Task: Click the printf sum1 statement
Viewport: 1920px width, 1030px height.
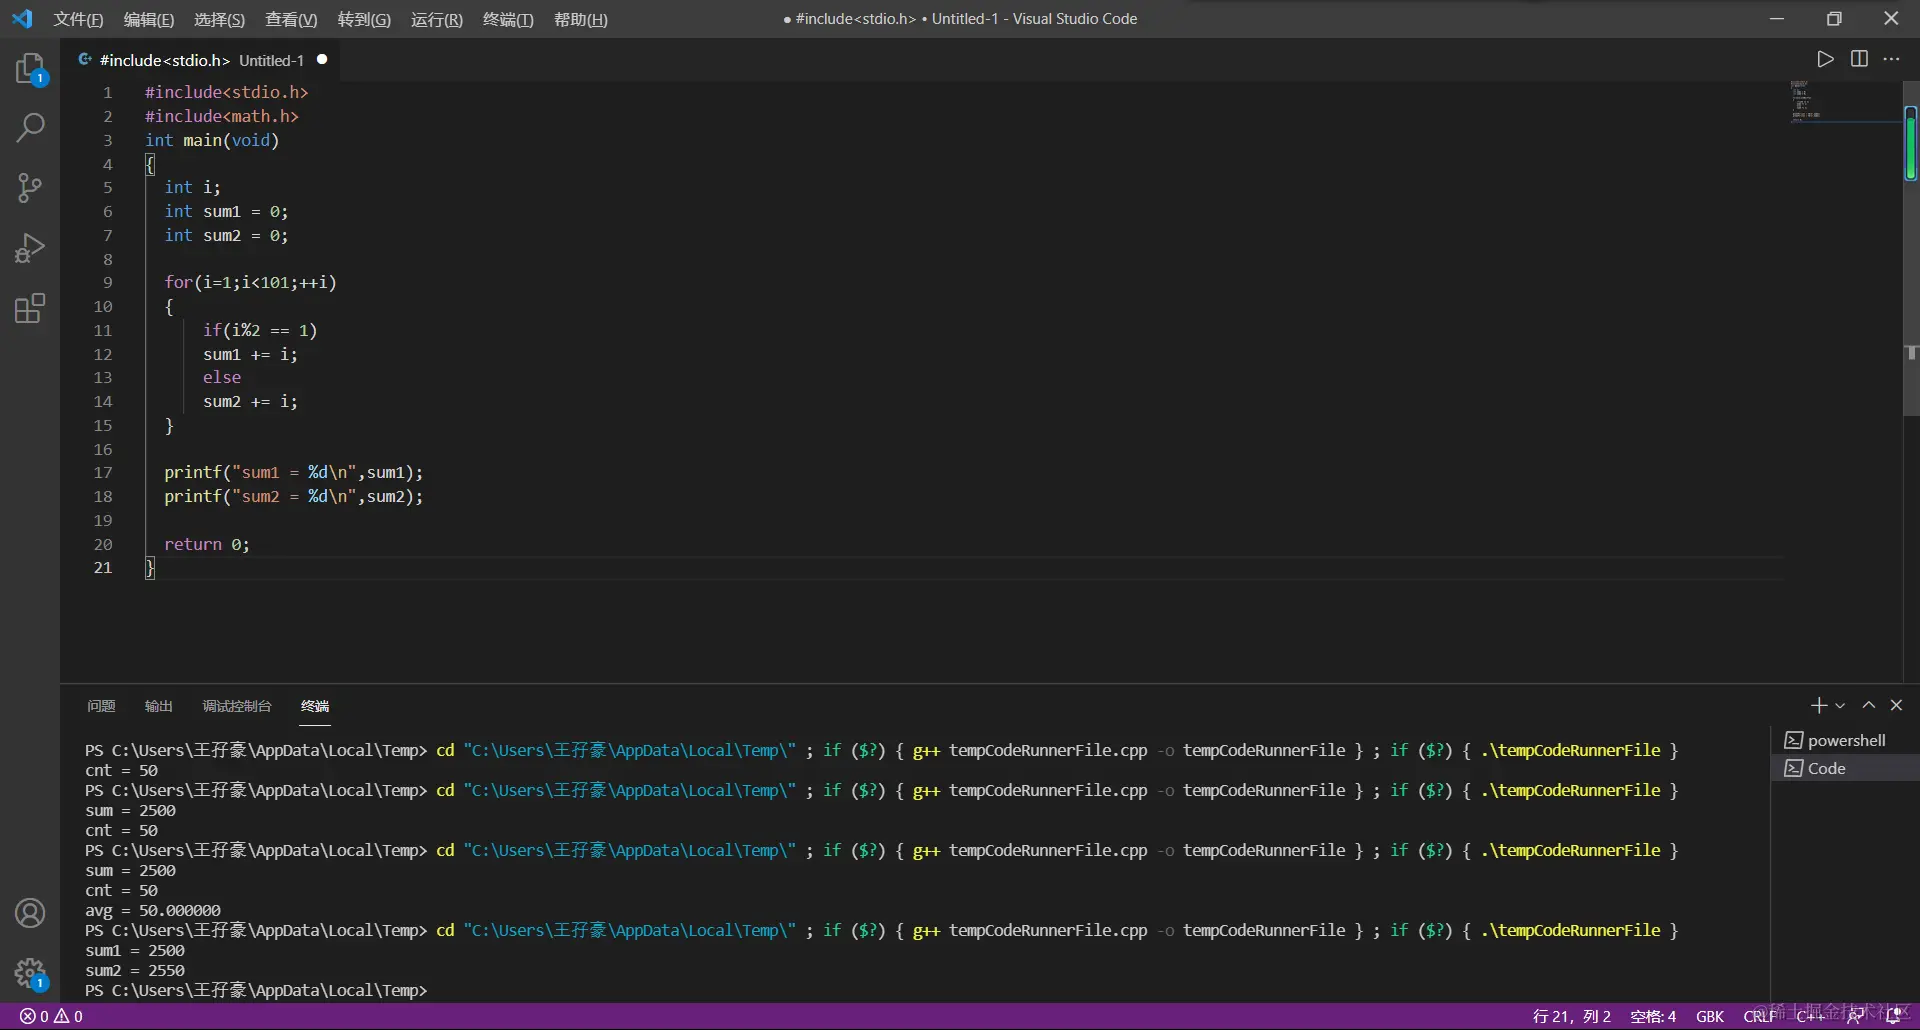Action: (x=294, y=473)
